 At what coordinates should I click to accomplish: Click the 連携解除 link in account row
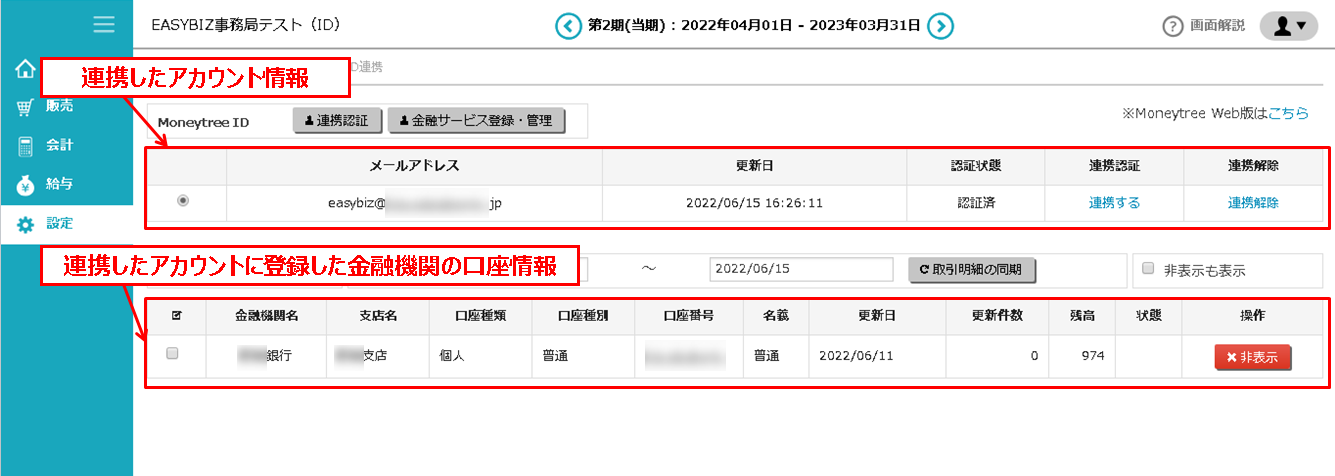(x=1253, y=202)
